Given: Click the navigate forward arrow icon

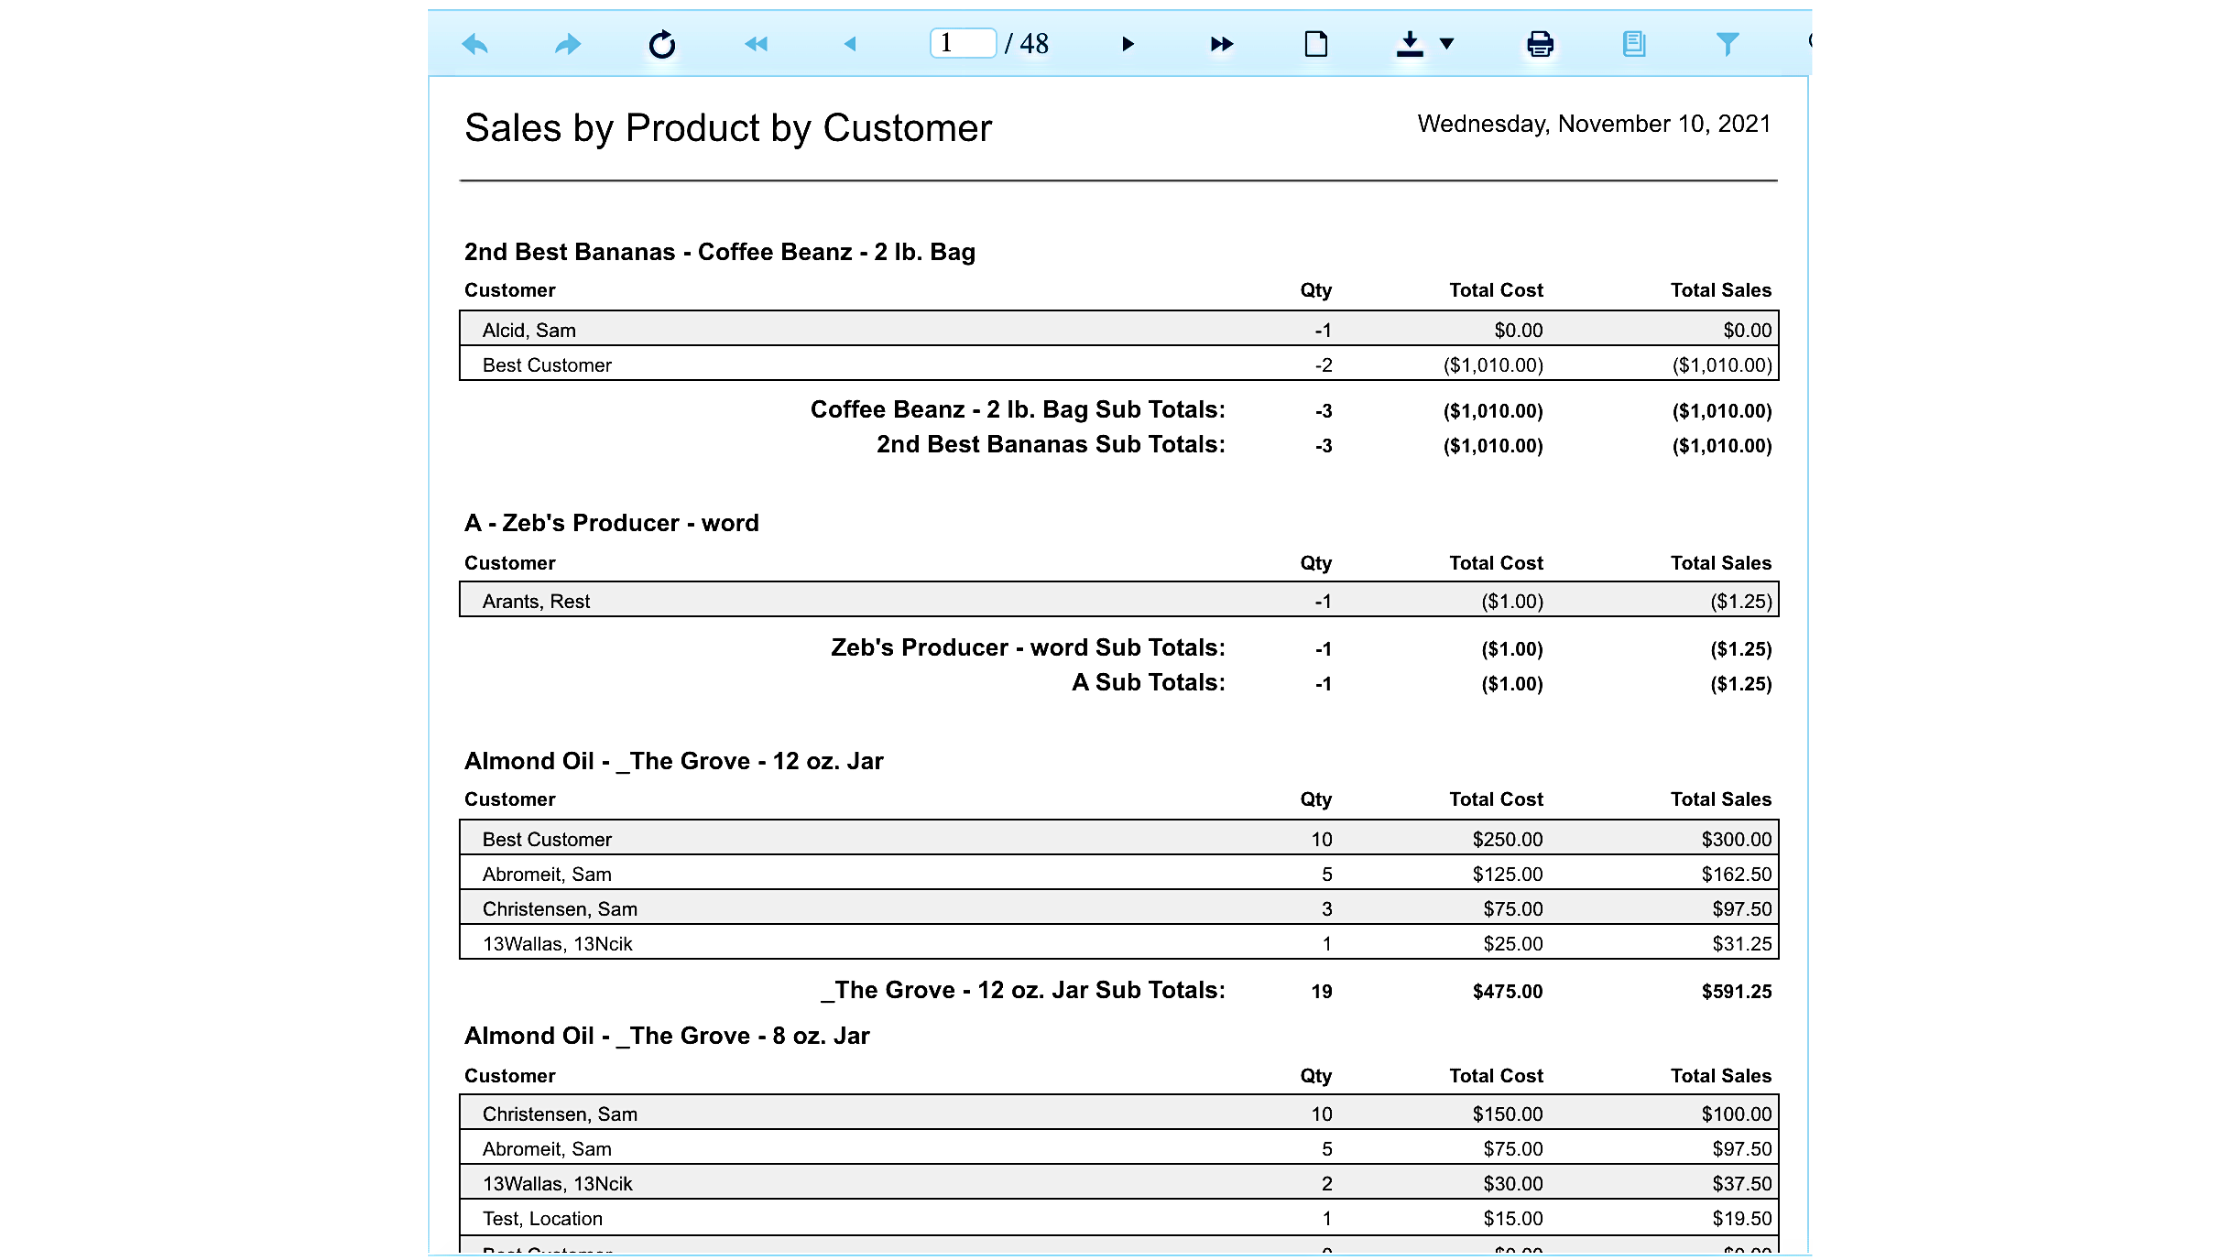Looking at the screenshot, I should coord(567,44).
